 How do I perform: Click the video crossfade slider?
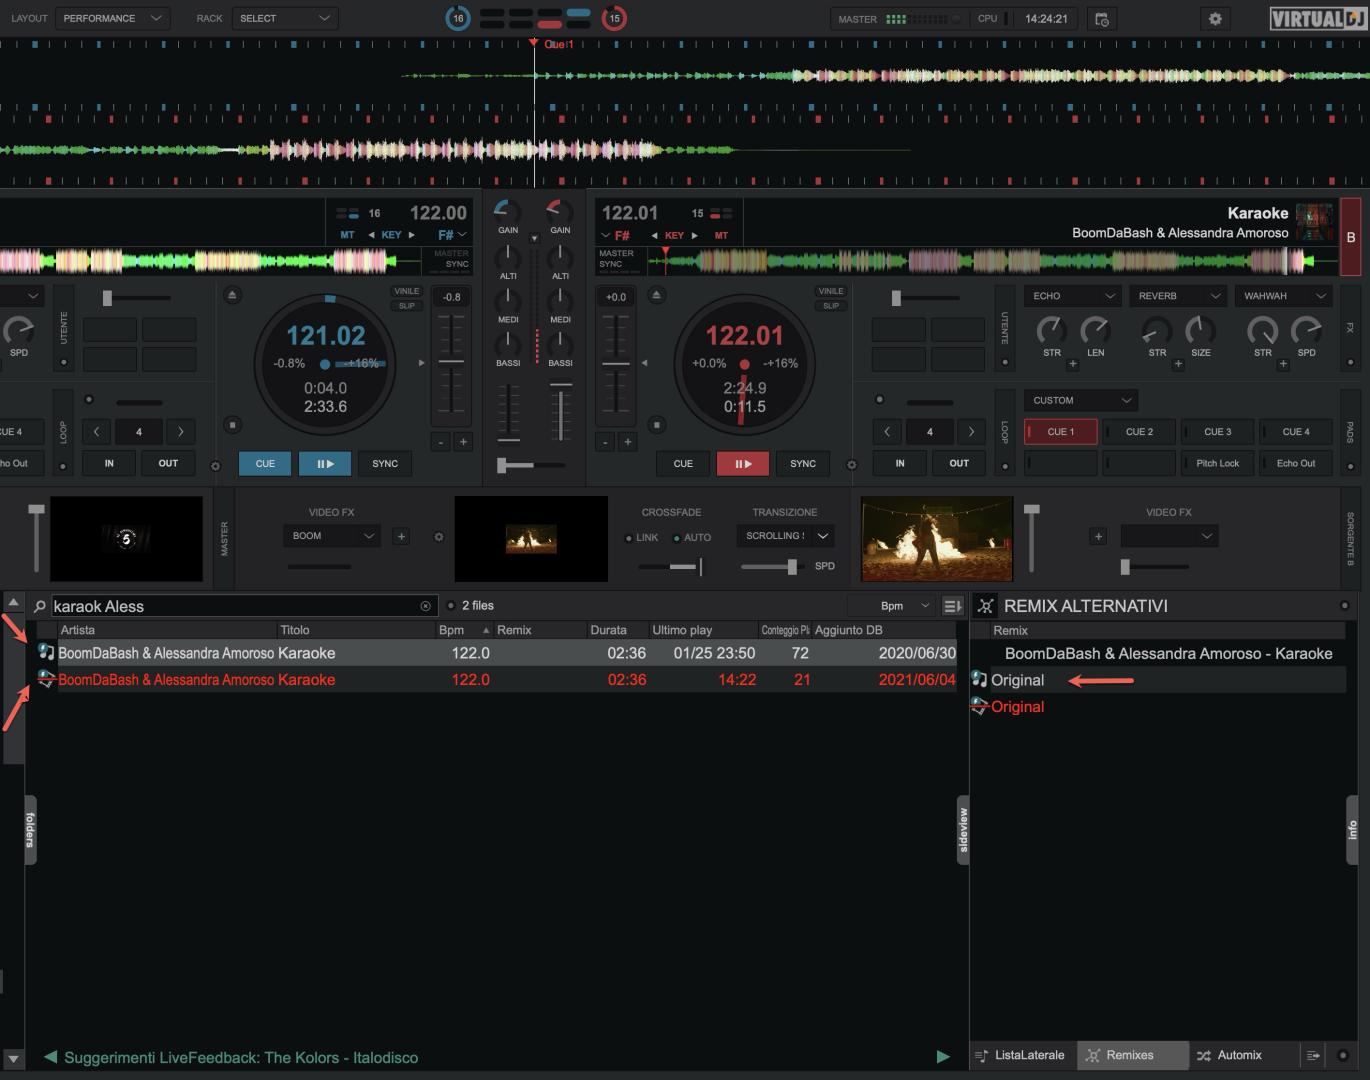coord(670,567)
